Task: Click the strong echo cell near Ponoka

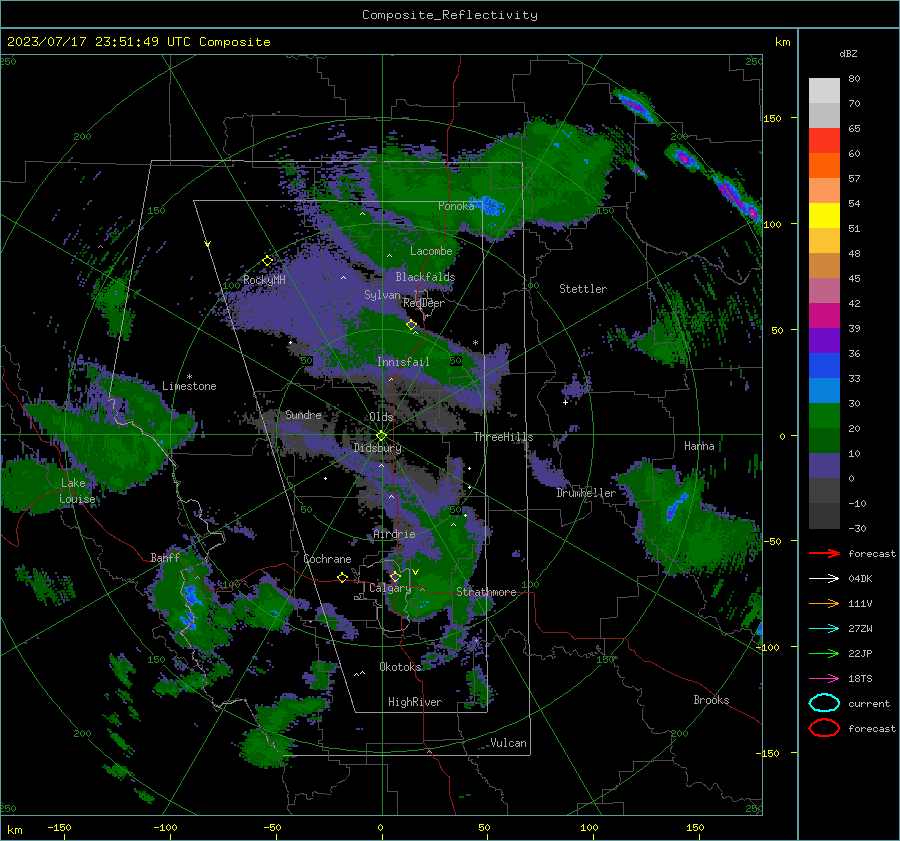Action: [490, 205]
